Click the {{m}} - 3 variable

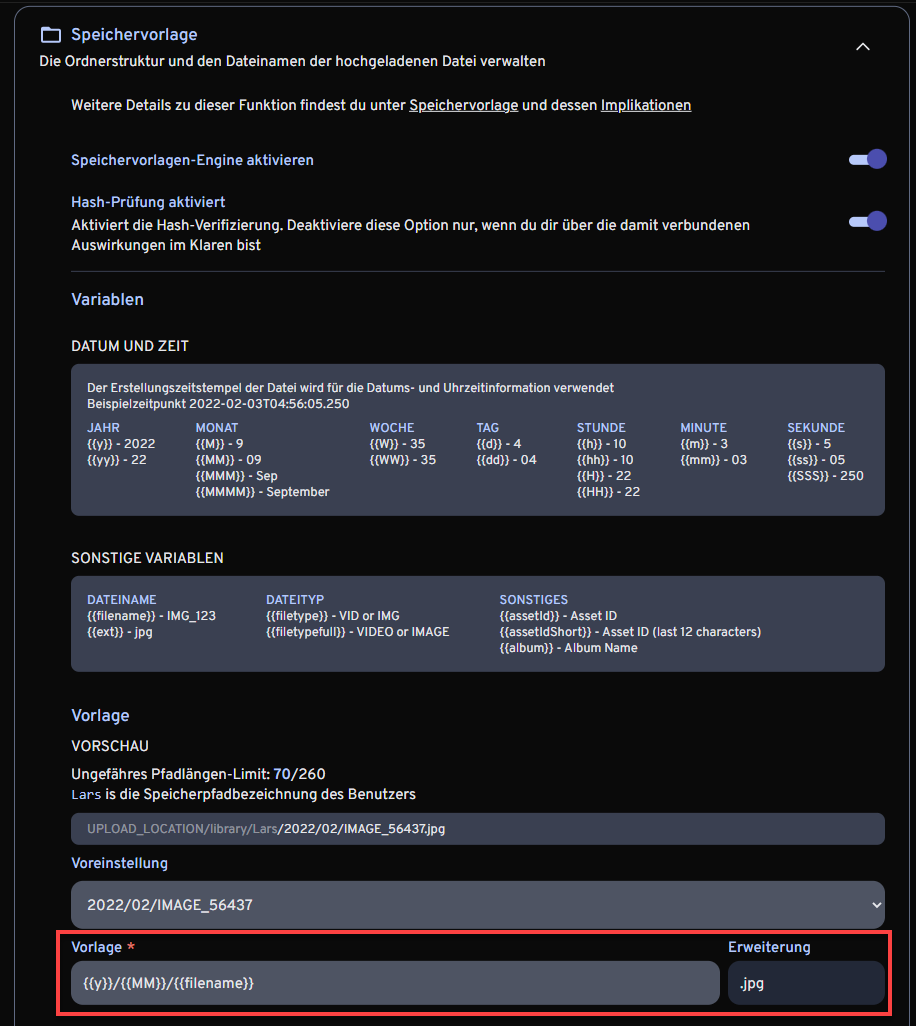point(704,444)
